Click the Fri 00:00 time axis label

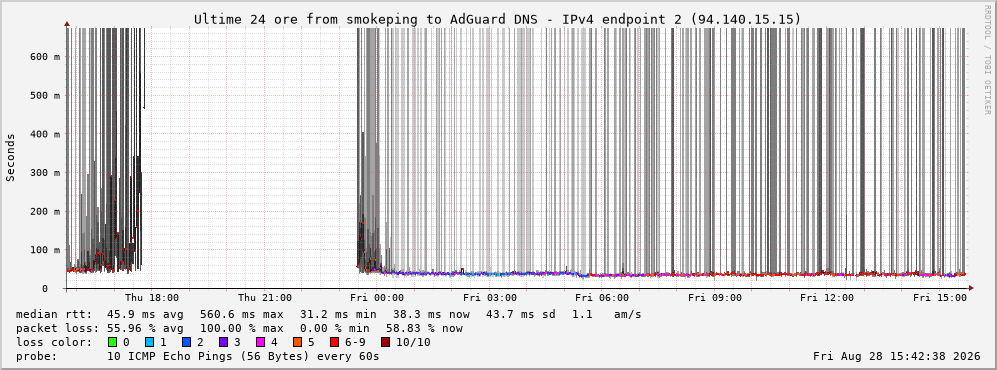tap(377, 298)
